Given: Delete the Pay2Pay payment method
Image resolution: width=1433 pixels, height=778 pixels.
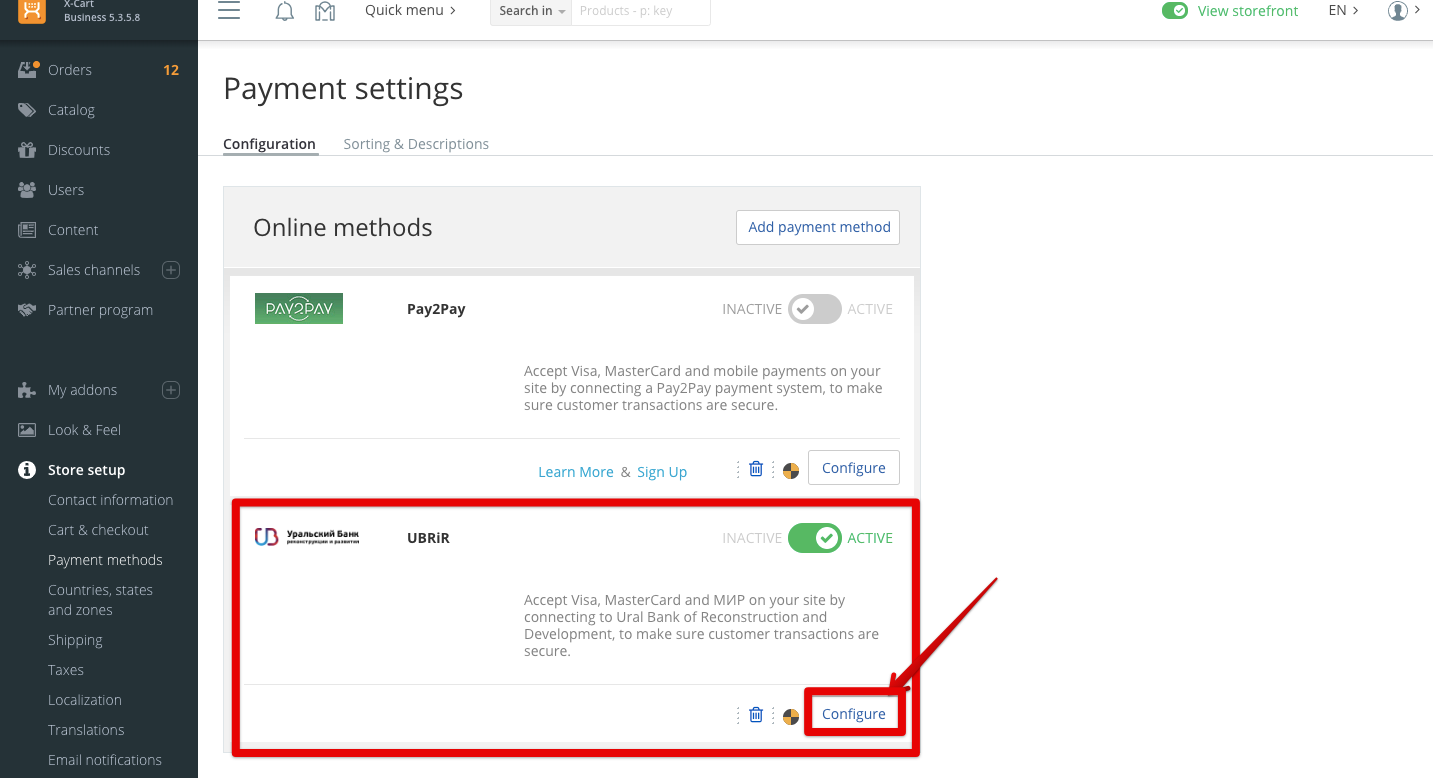Looking at the screenshot, I should pyautogui.click(x=756, y=469).
